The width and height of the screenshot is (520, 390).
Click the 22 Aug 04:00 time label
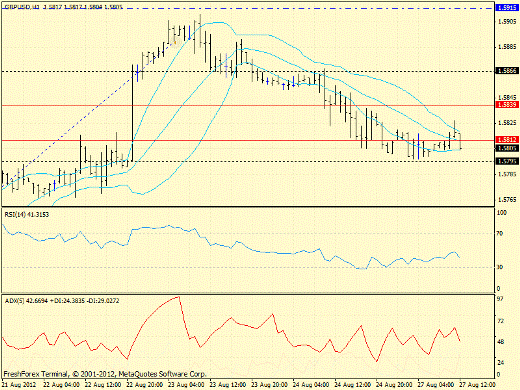point(61,385)
